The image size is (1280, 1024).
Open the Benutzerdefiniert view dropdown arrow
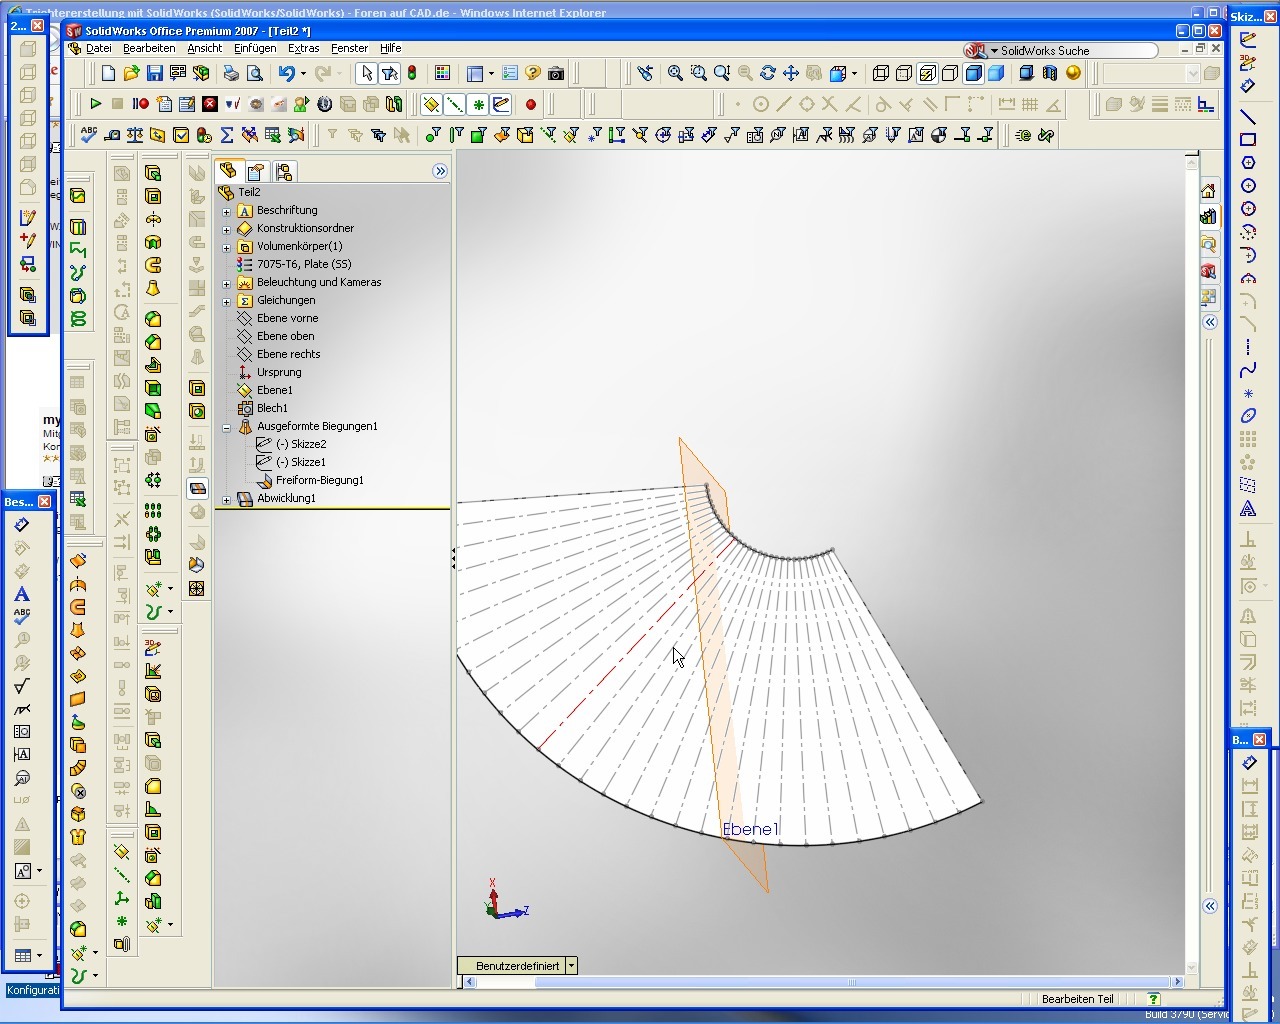(571, 966)
